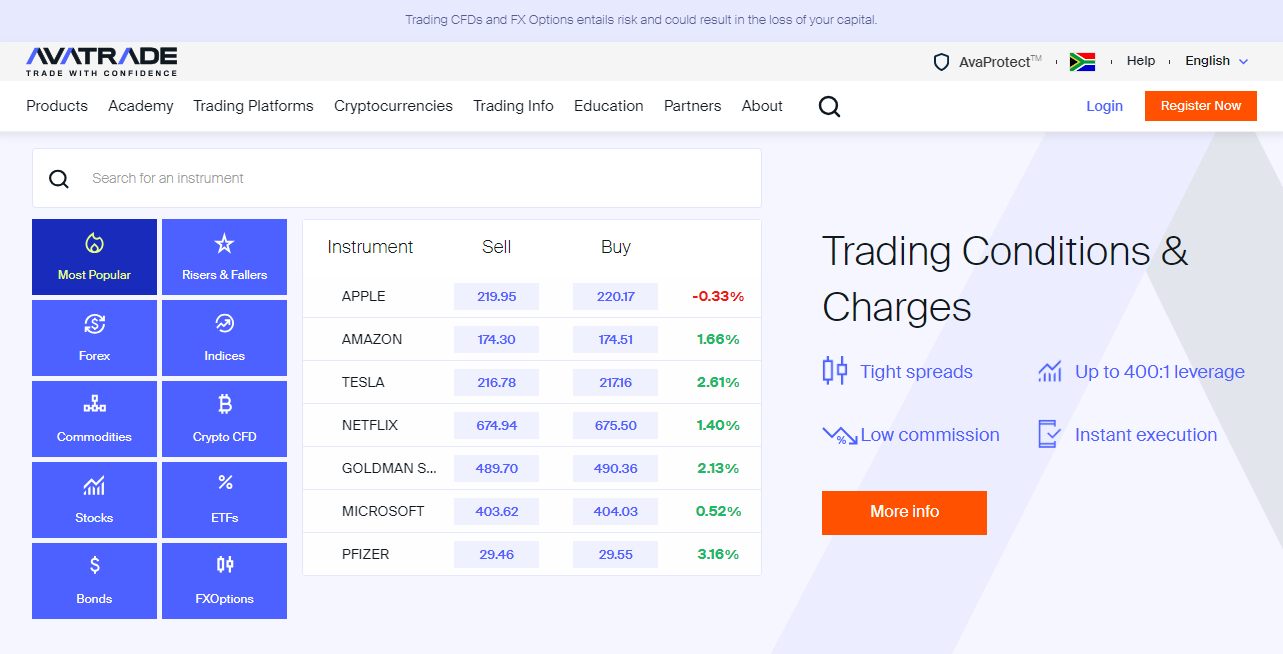Open site search magnifier in navbar
The width and height of the screenshot is (1283, 654).
(x=829, y=106)
